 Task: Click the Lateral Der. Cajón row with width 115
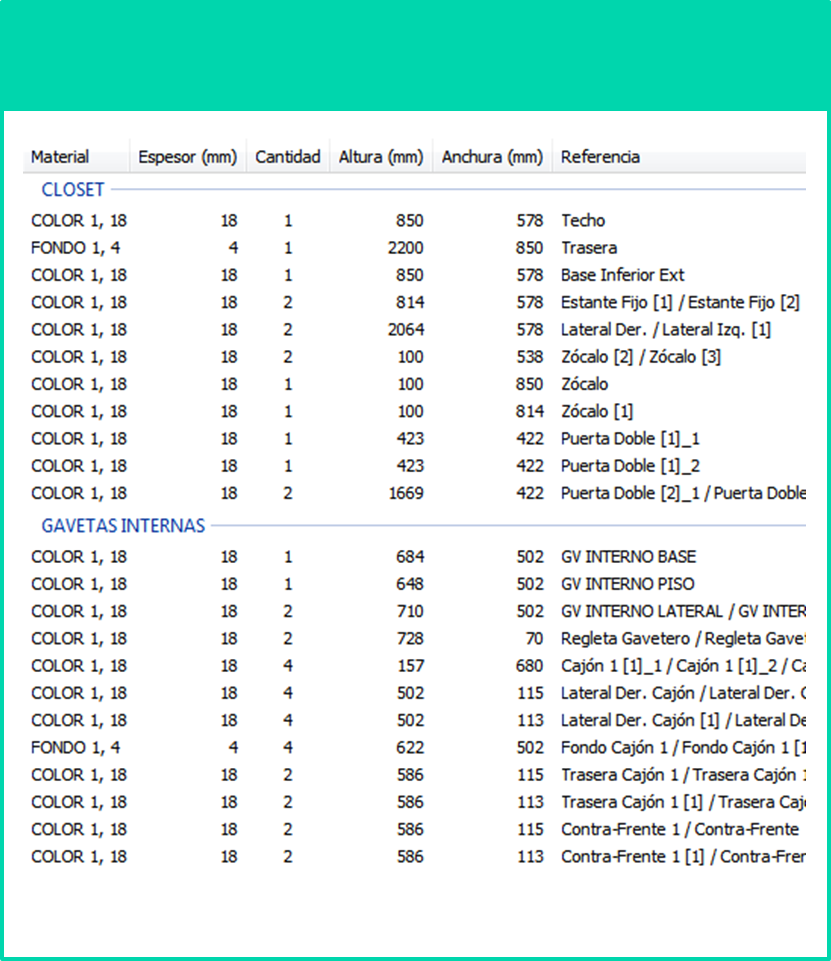coord(414,693)
